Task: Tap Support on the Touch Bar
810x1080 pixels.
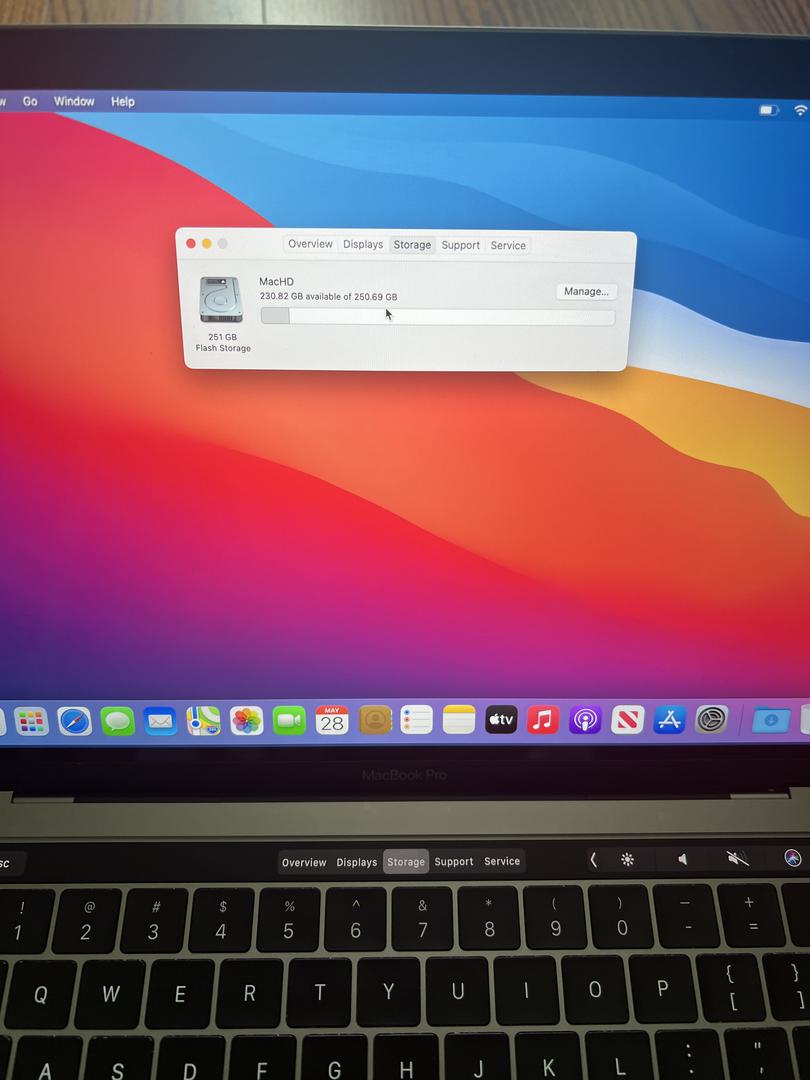Action: [x=454, y=862]
